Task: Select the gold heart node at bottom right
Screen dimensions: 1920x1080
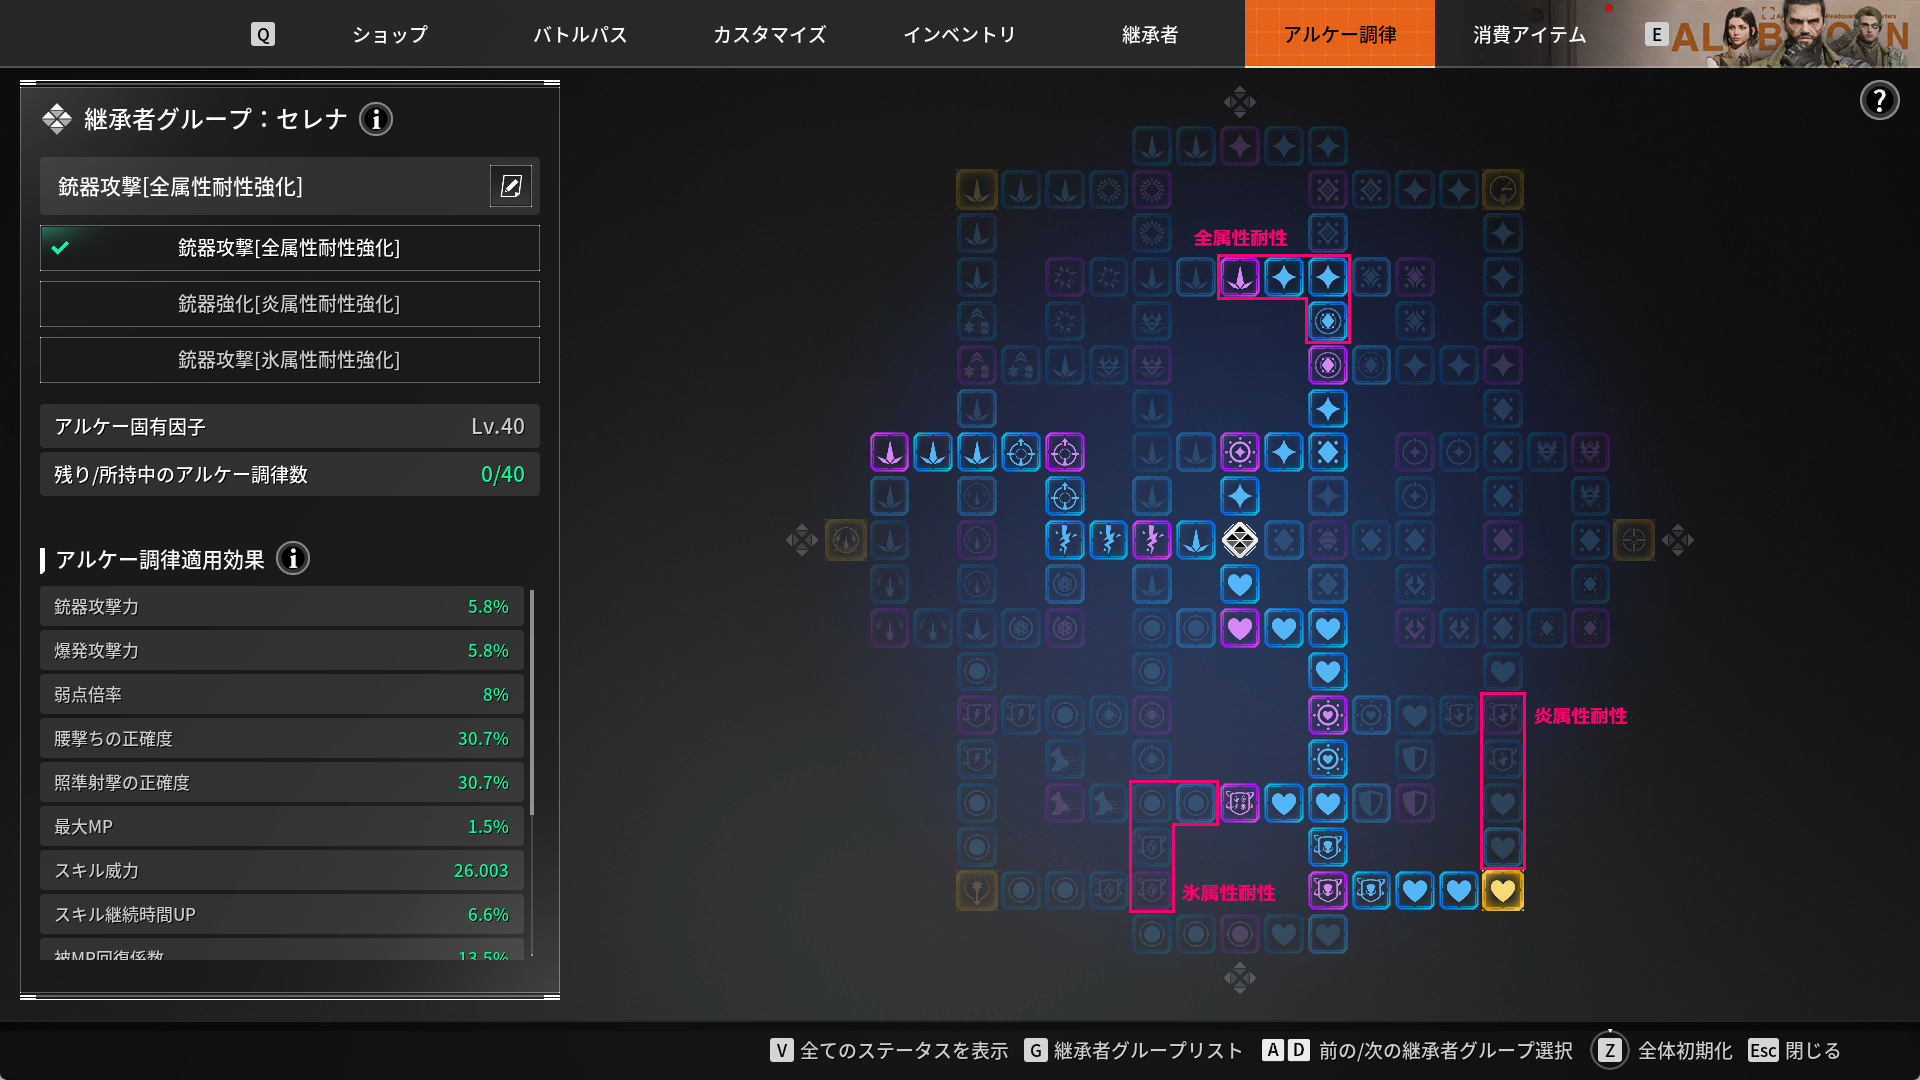Action: (1503, 890)
